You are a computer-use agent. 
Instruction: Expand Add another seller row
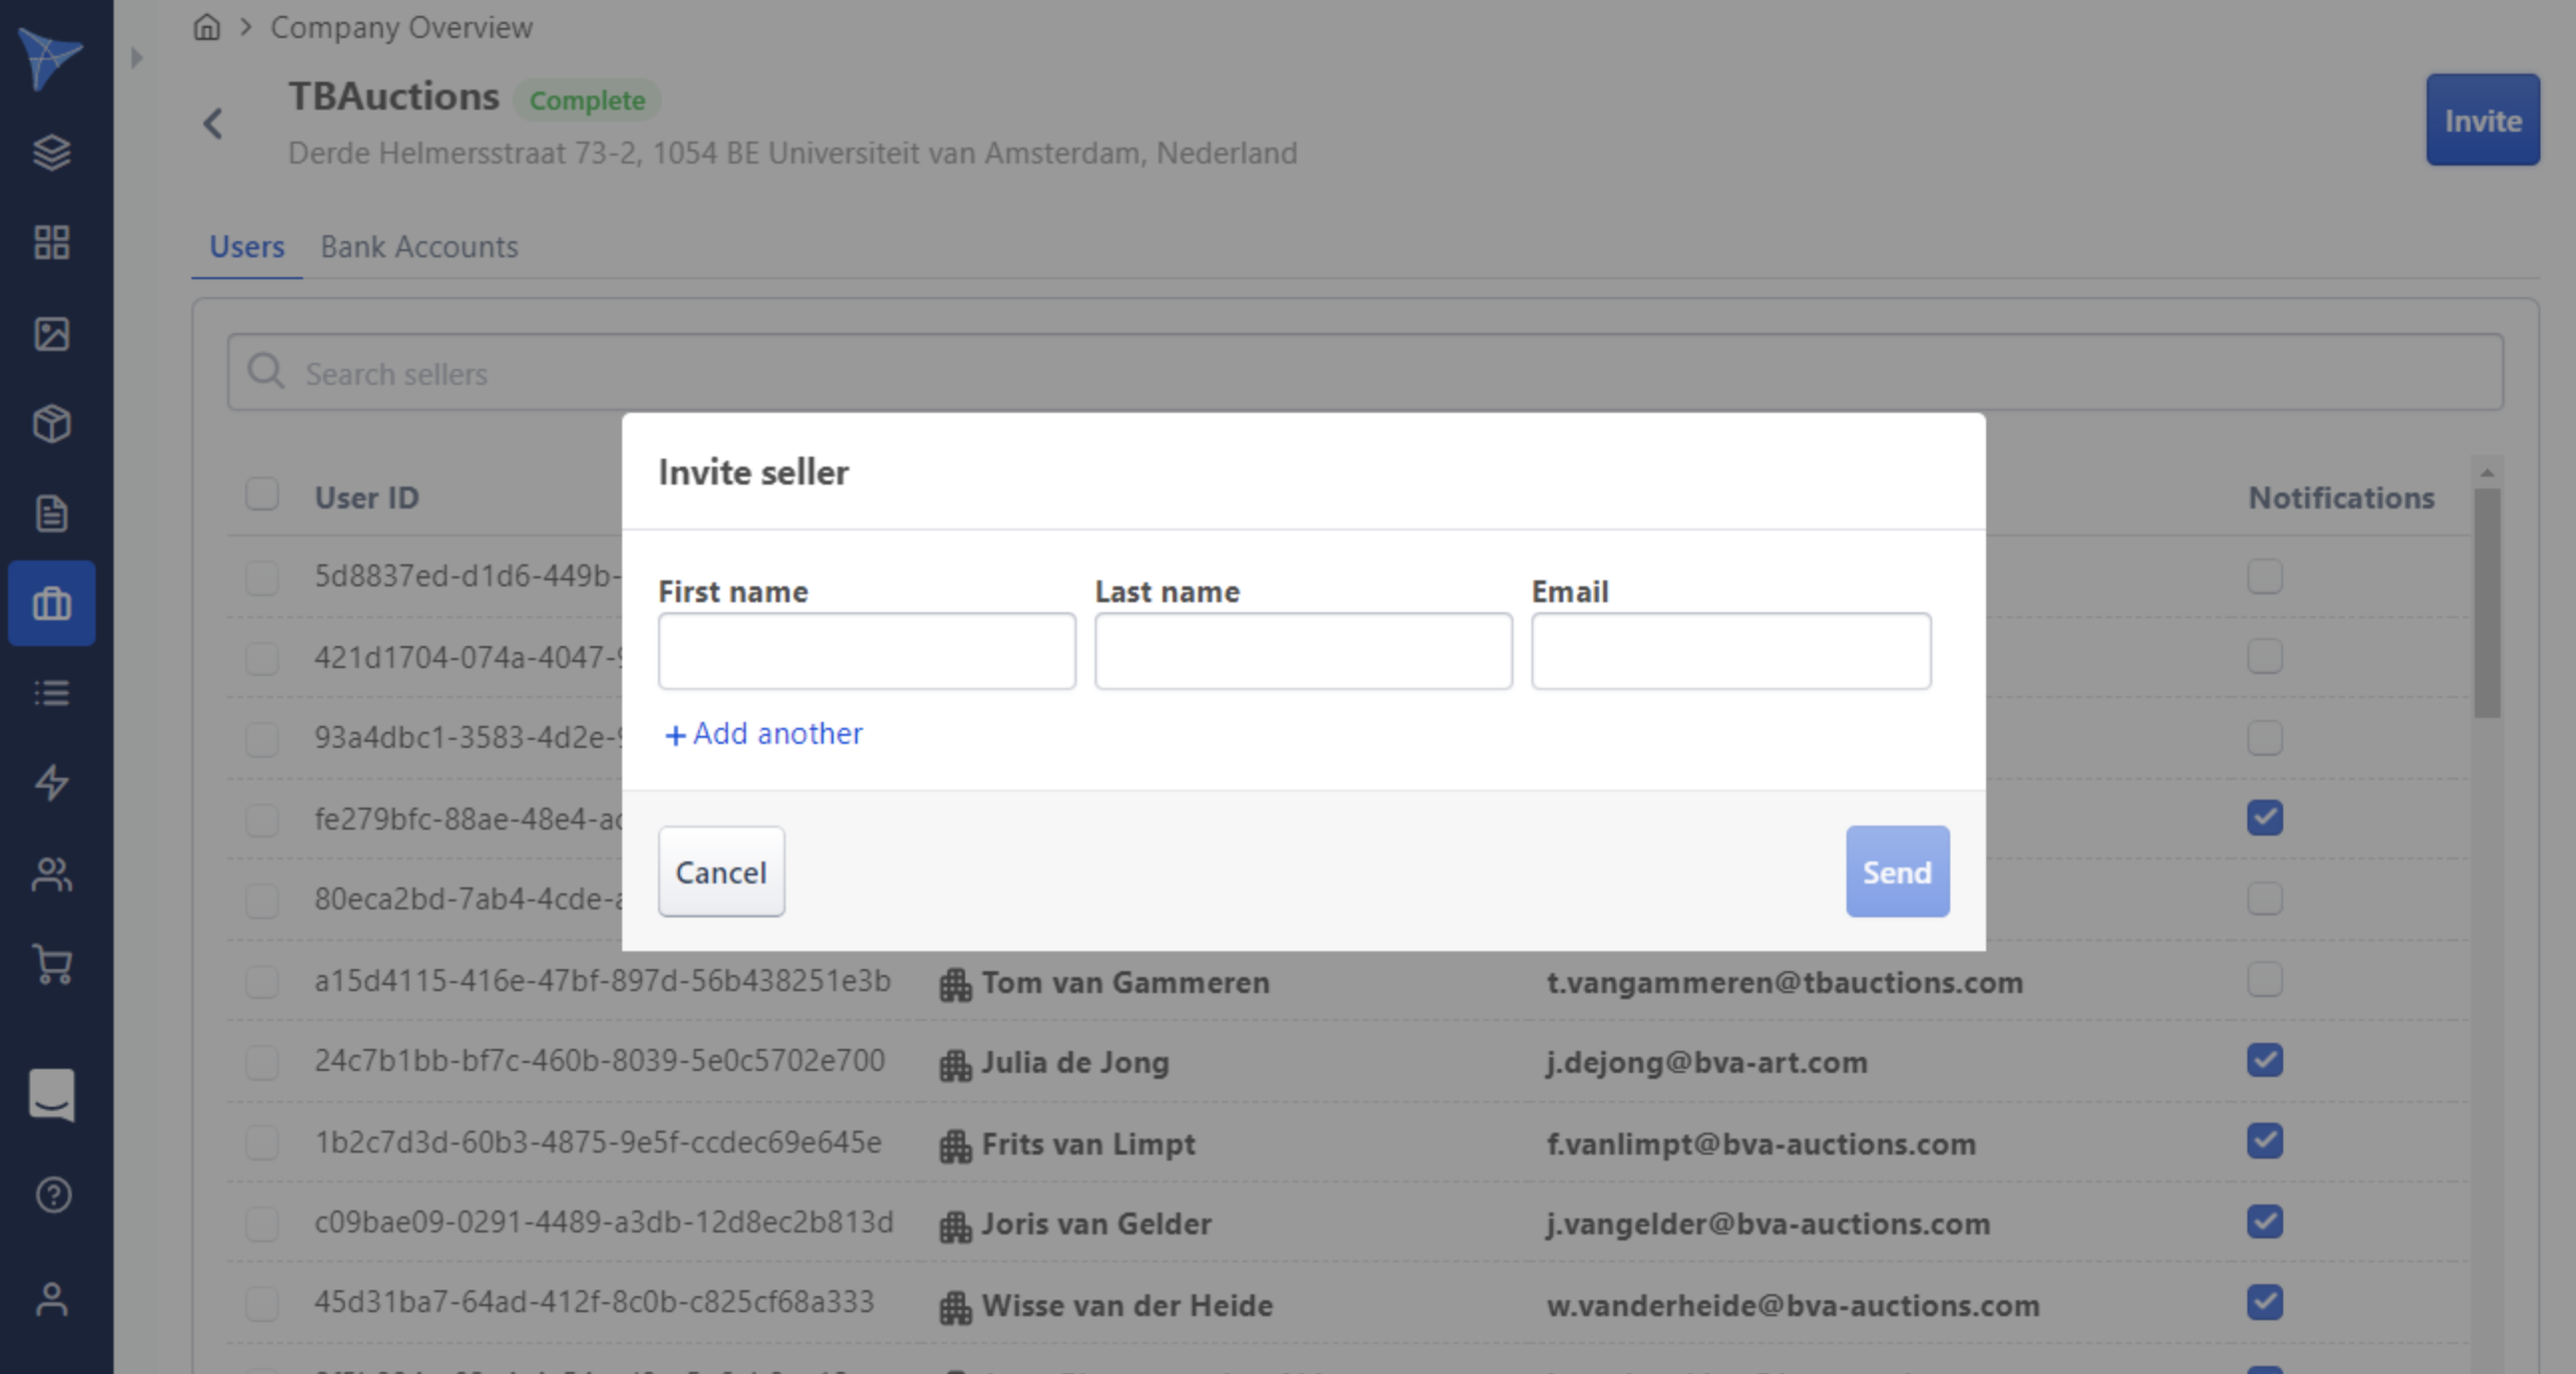[x=762, y=734]
